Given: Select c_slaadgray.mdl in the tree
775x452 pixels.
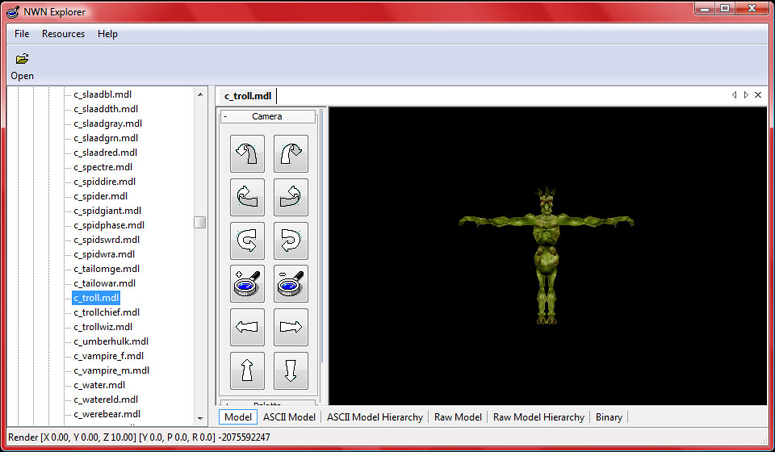Looking at the screenshot, I should [108, 124].
